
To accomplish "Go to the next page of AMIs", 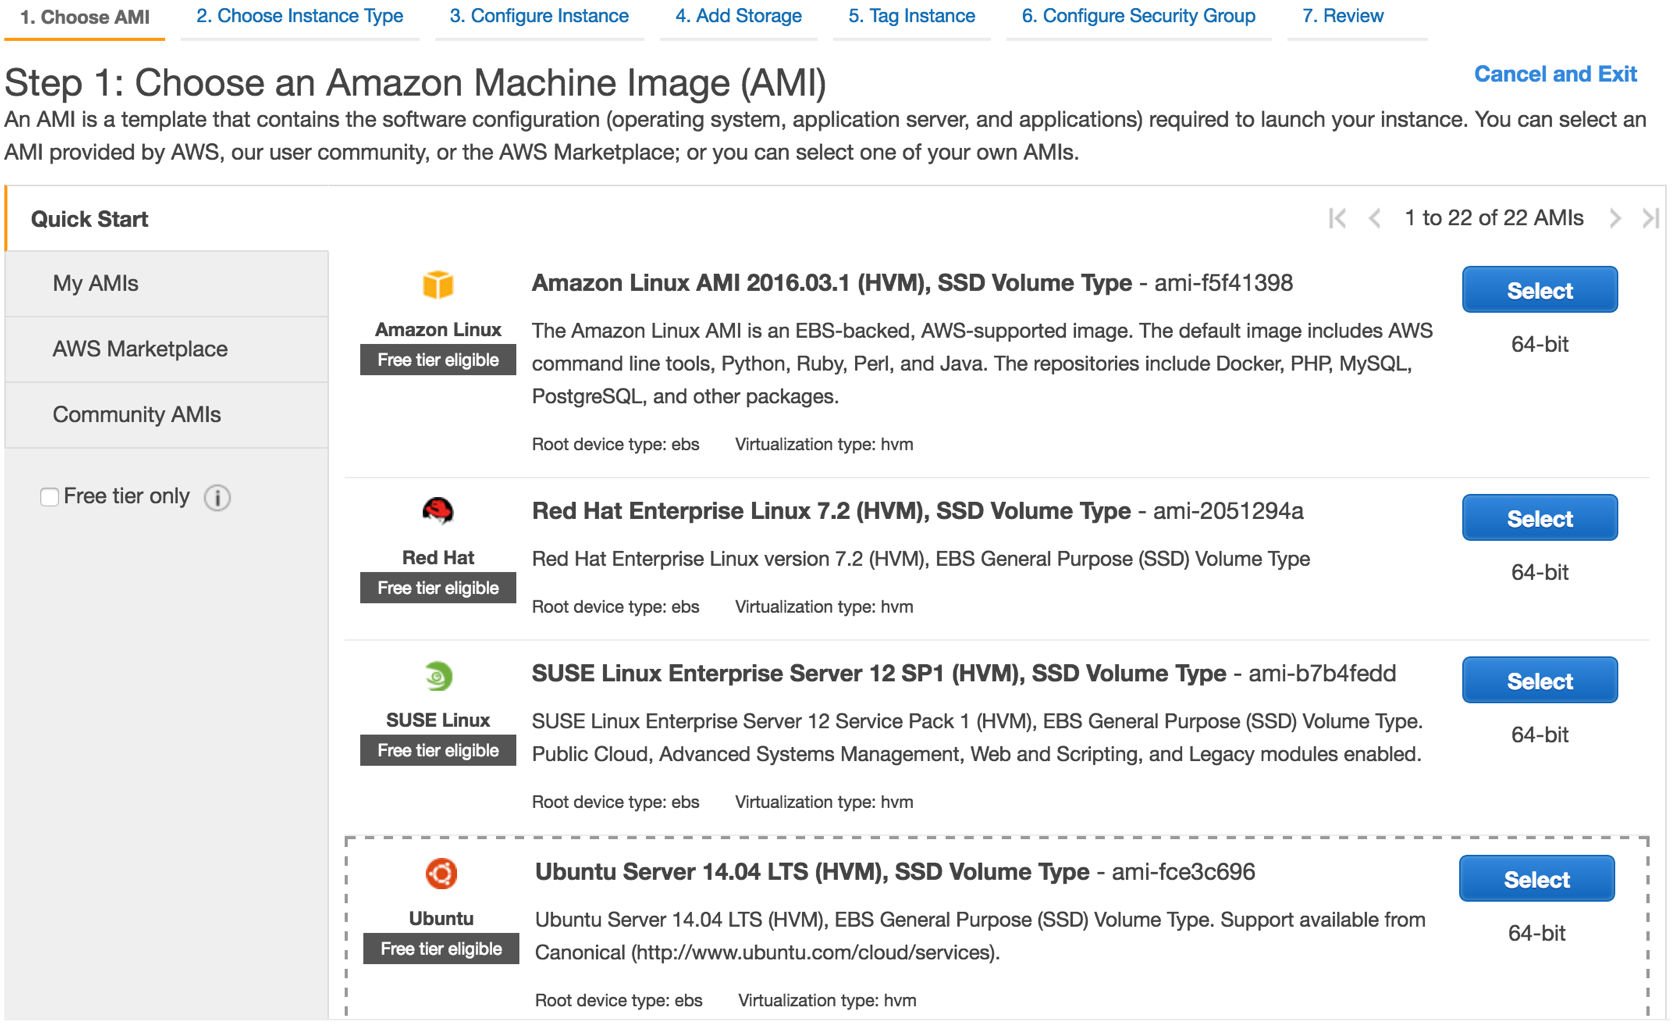I will 1615,218.
